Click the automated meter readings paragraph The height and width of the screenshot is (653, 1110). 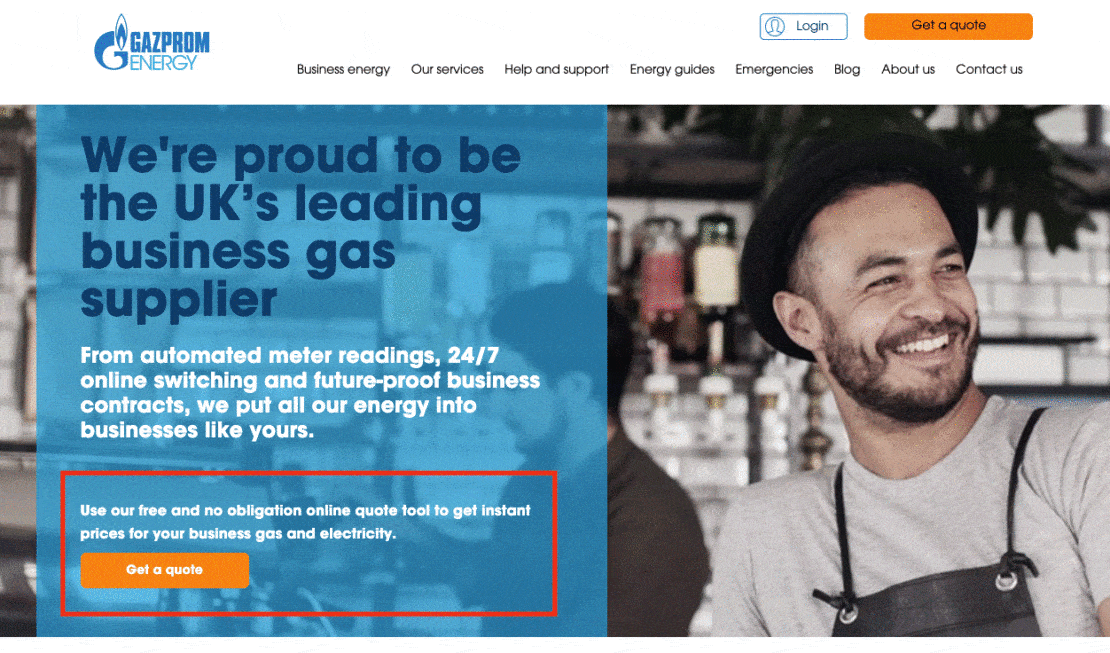[x=310, y=392]
